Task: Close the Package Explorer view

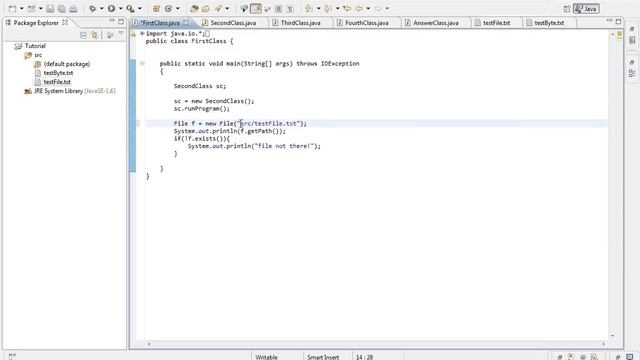Action: (x=65, y=22)
